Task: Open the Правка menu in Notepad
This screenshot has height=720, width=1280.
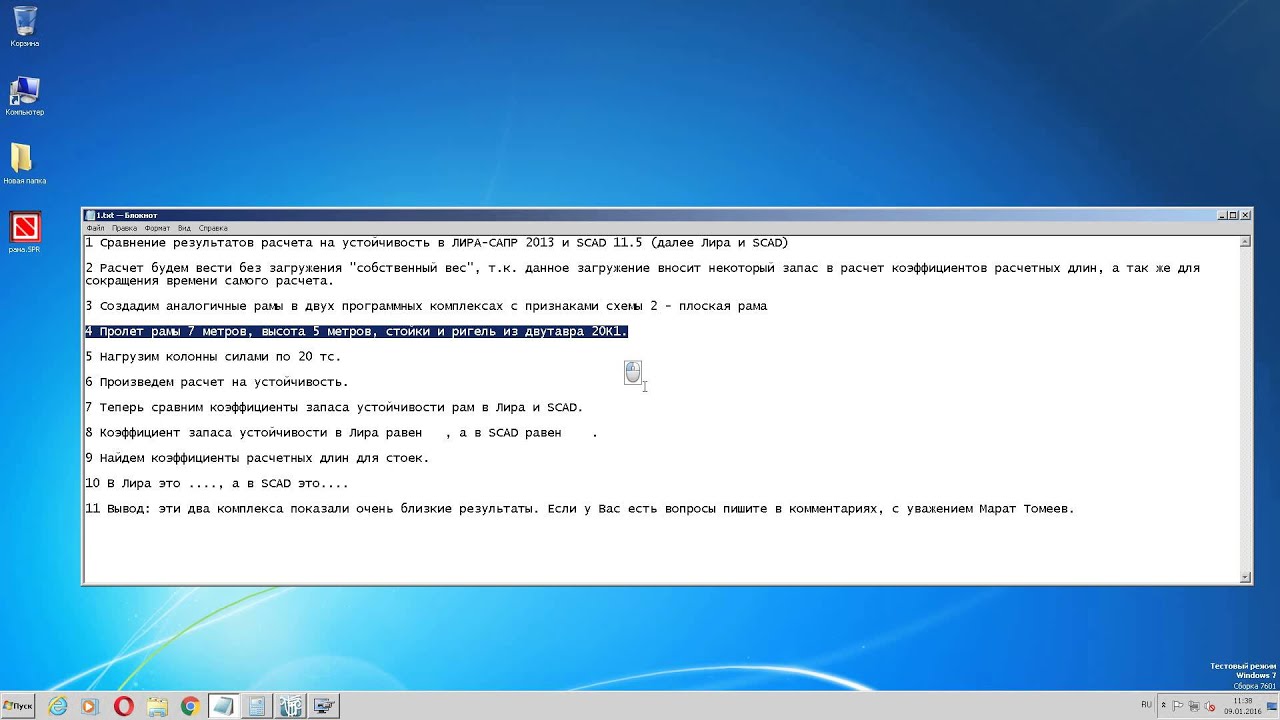Action: (125, 228)
